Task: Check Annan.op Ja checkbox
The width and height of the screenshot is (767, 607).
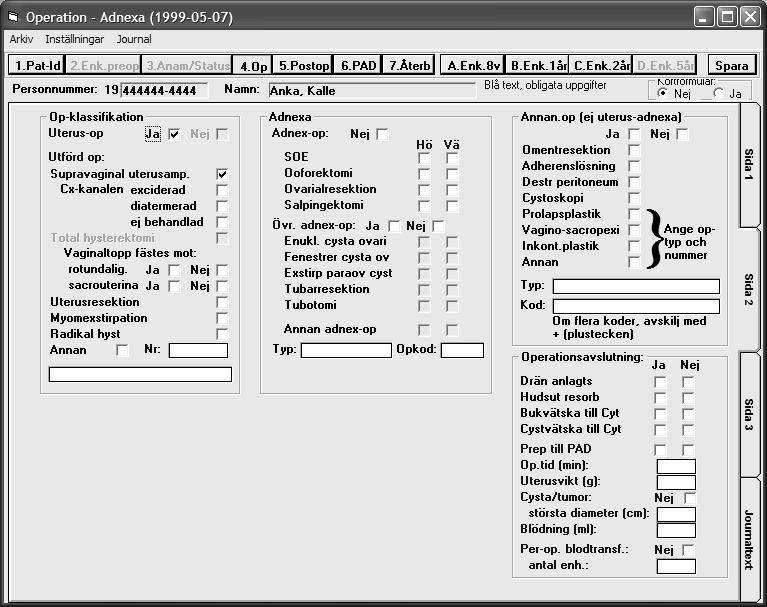Action: 633,134
